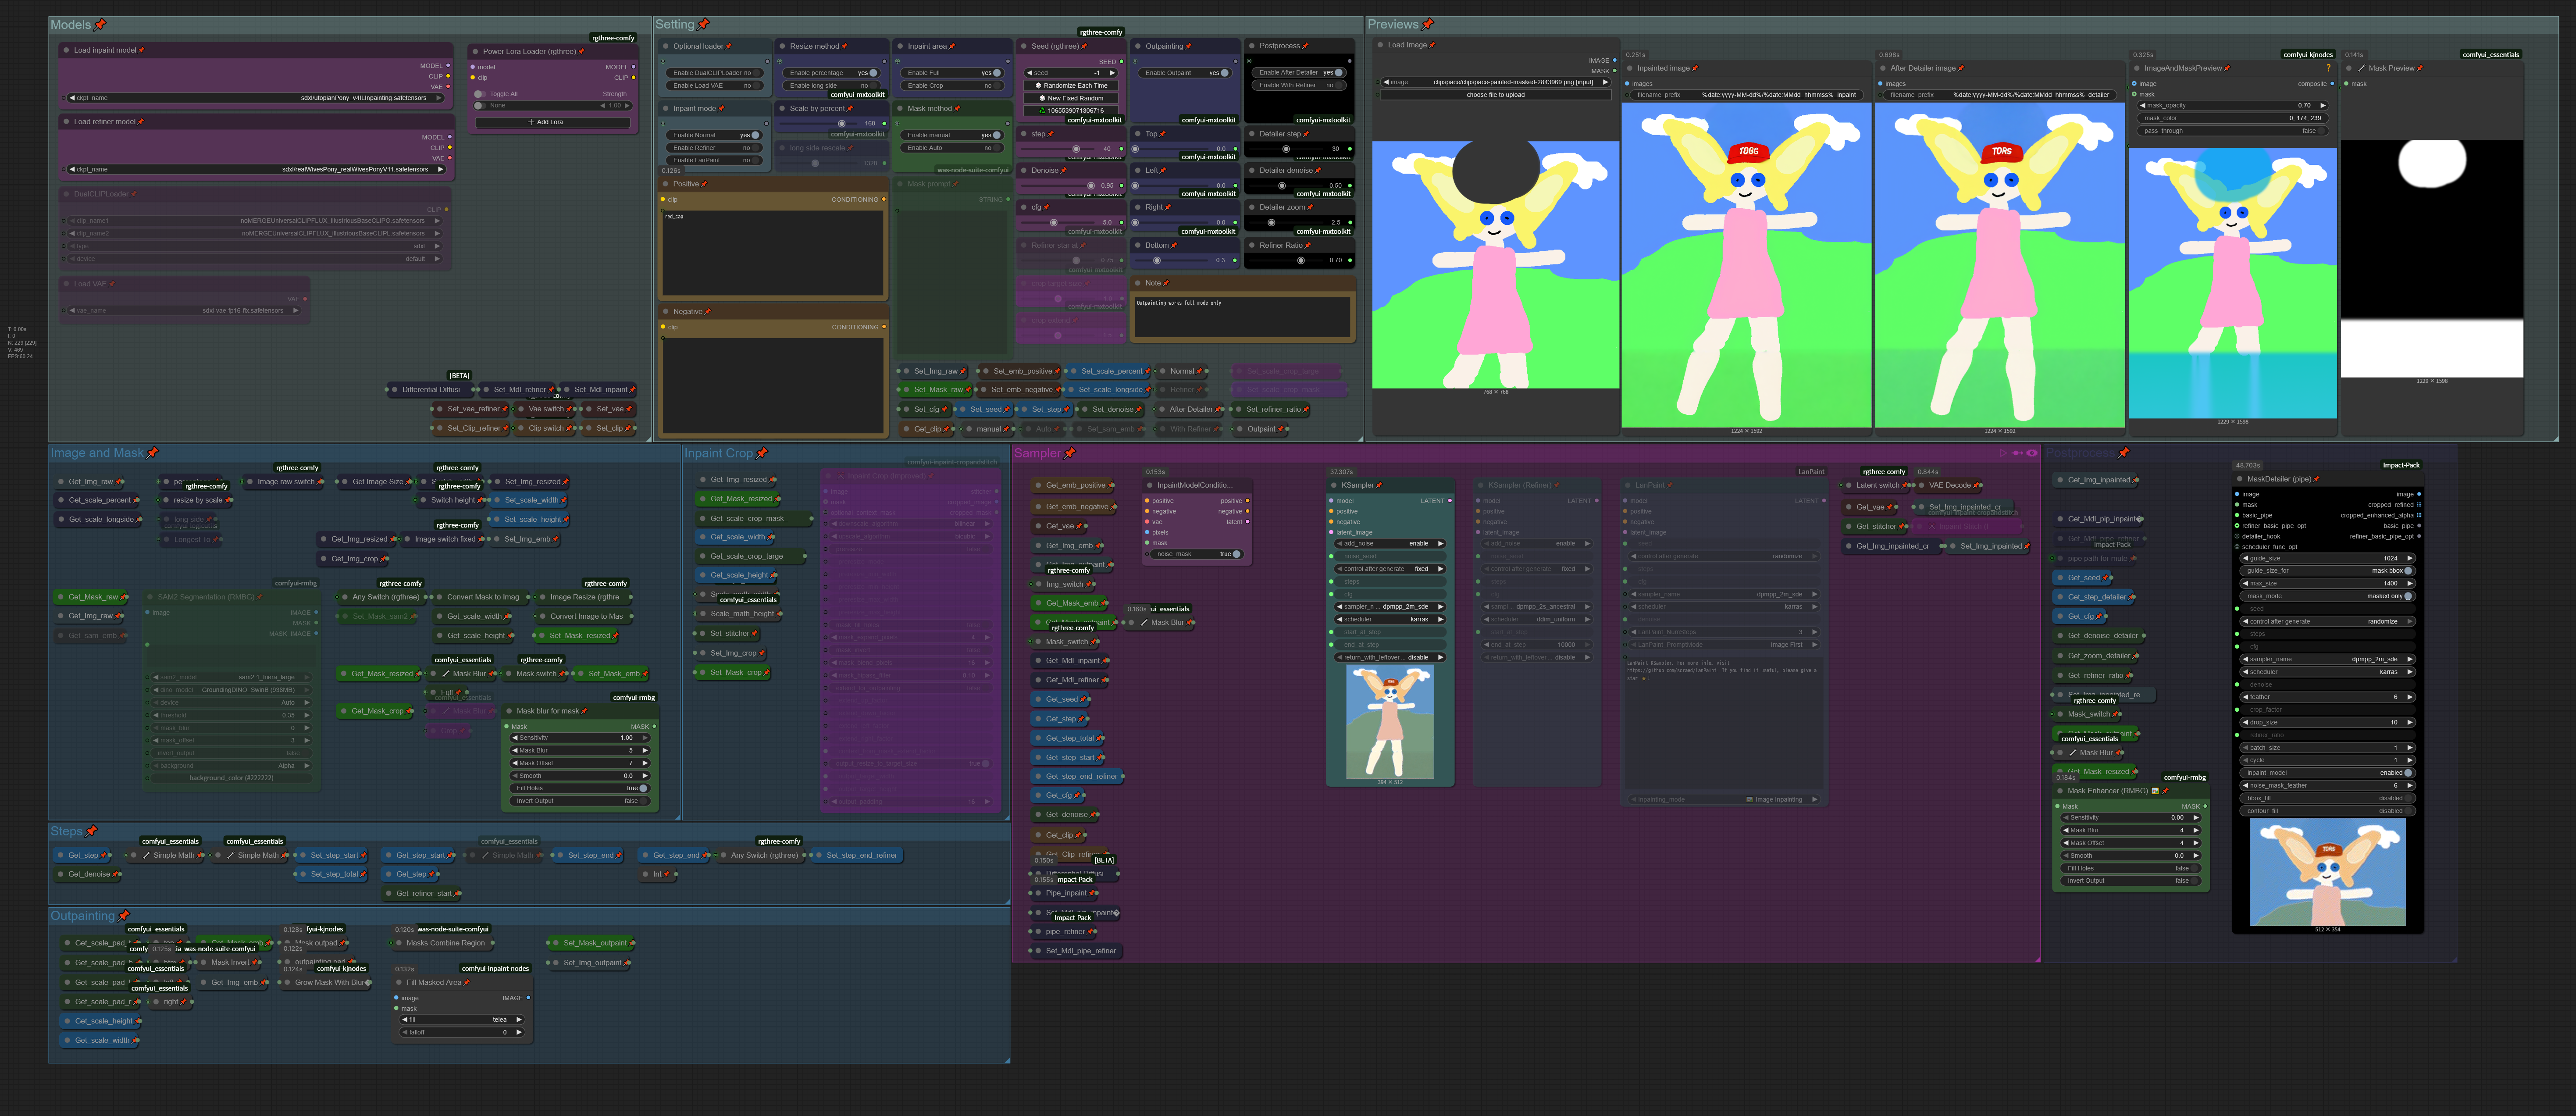Click the pin icon beside Models group title
This screenshot has width=2576, height=1116.
click(x=100, y=24)
